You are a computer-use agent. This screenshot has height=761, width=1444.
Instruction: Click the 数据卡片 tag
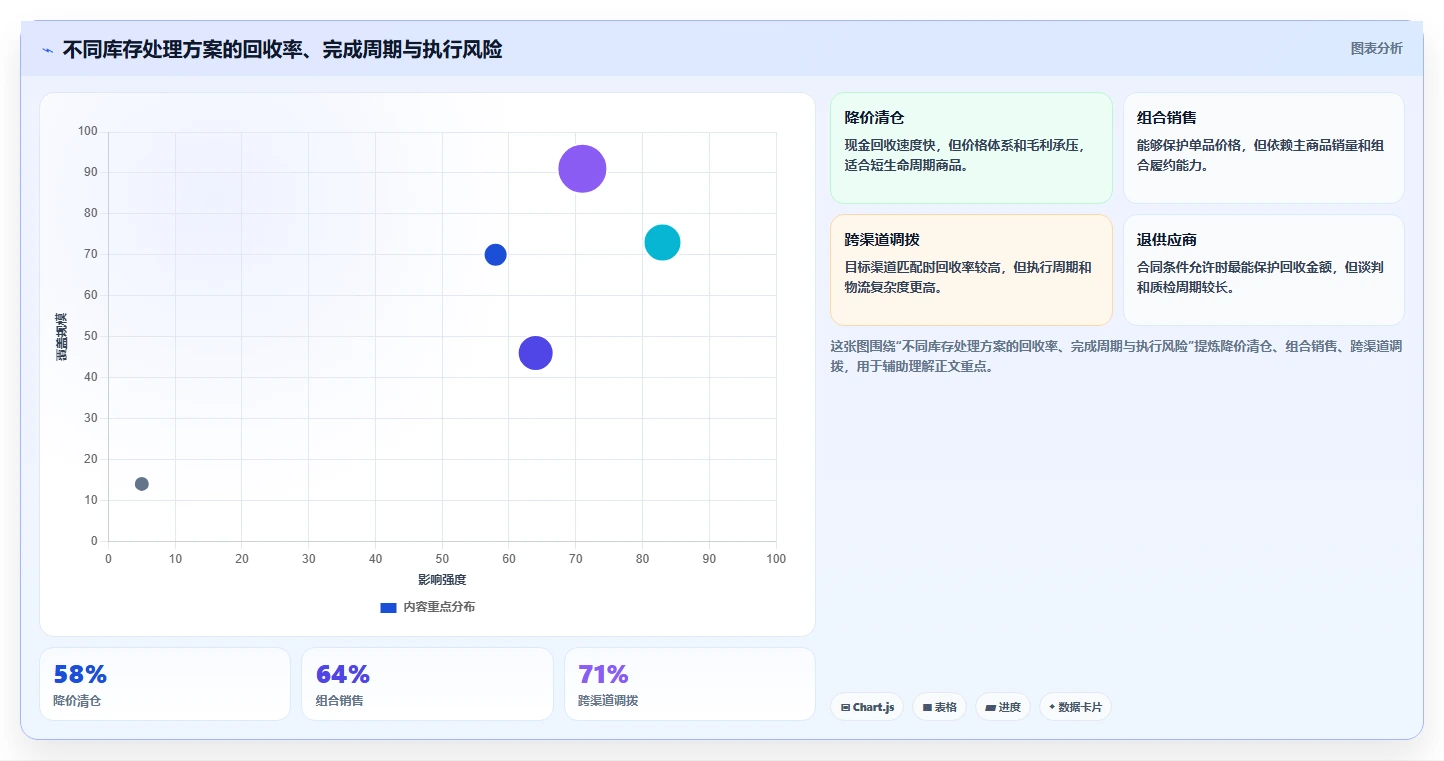click(x=1075, y=707)
